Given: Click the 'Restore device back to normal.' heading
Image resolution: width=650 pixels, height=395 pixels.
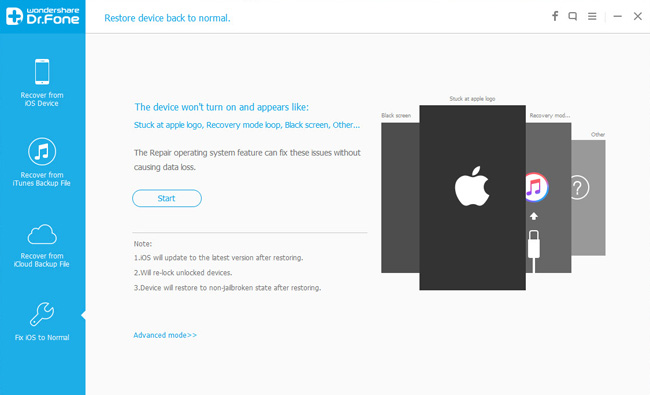Looking at the screenshot, I should pos(167,18).
